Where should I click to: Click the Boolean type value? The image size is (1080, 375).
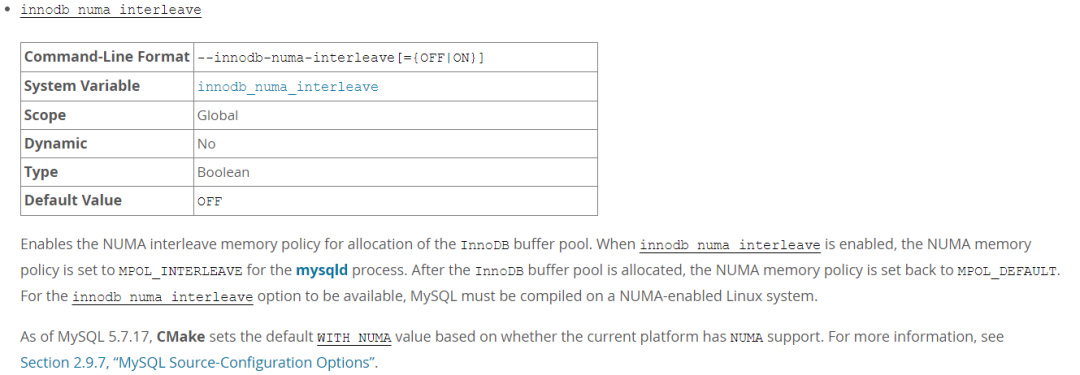click(x=223, y=172)
